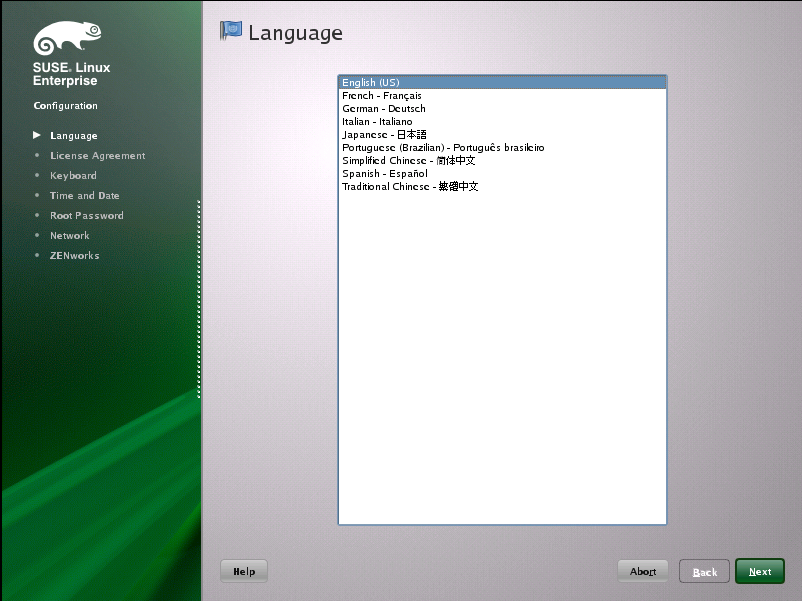
Task: Select Portuguese (Brazilian) from the list
Action: click(444, 147)
